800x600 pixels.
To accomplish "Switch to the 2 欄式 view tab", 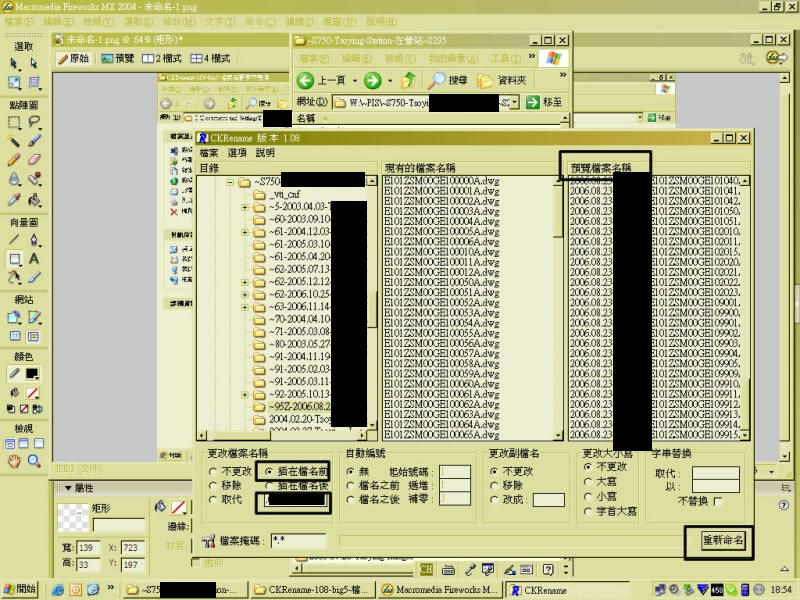I will [161, 59].
